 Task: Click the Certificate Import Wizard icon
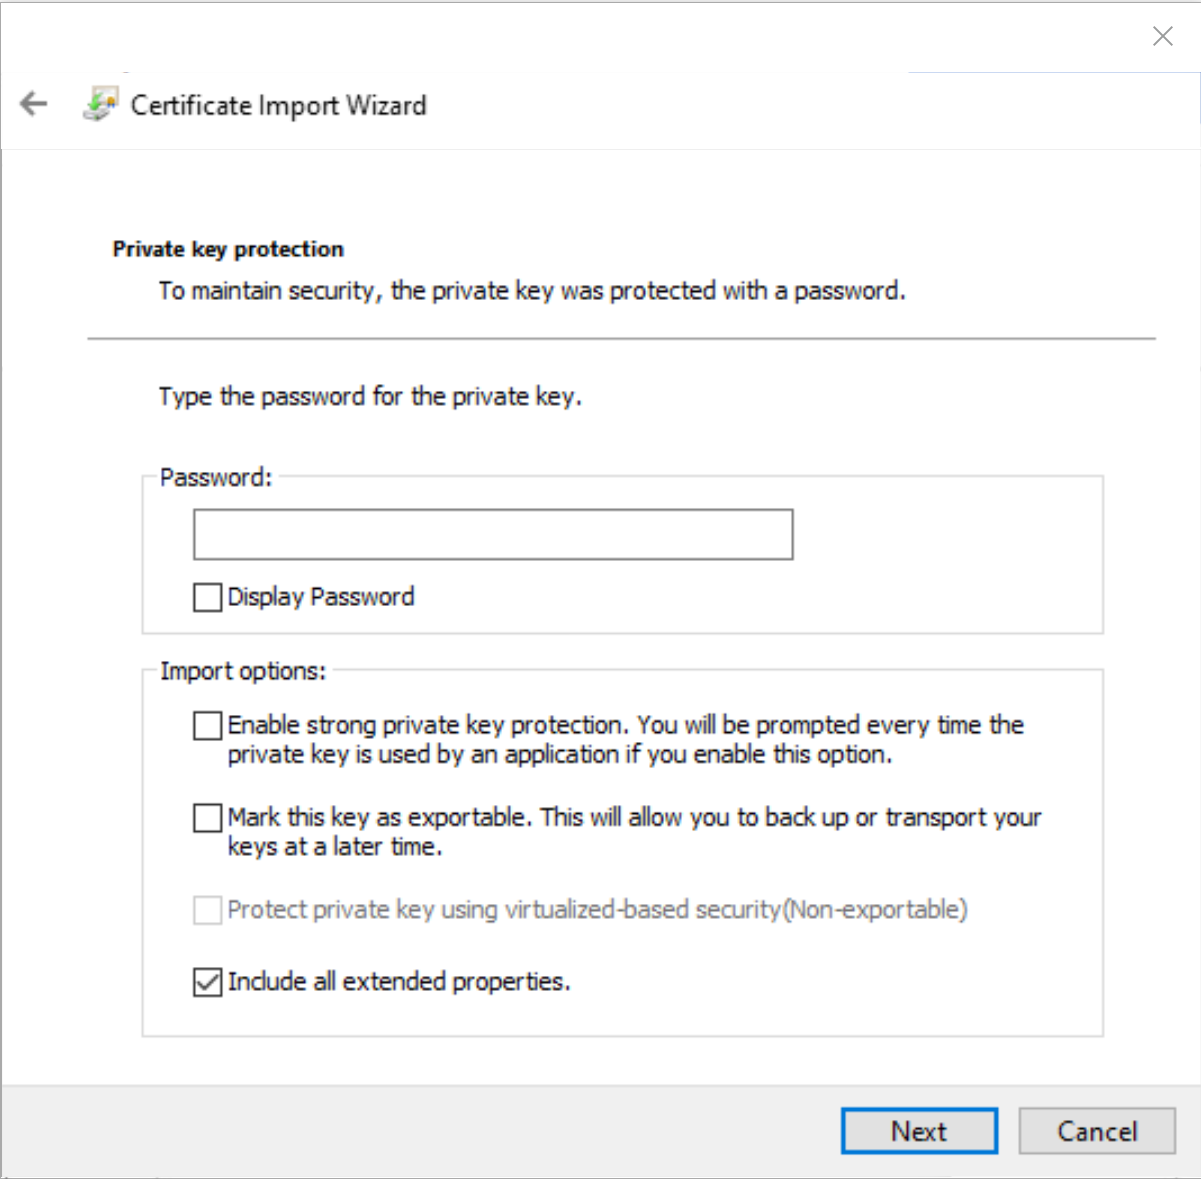coord(100,104)
